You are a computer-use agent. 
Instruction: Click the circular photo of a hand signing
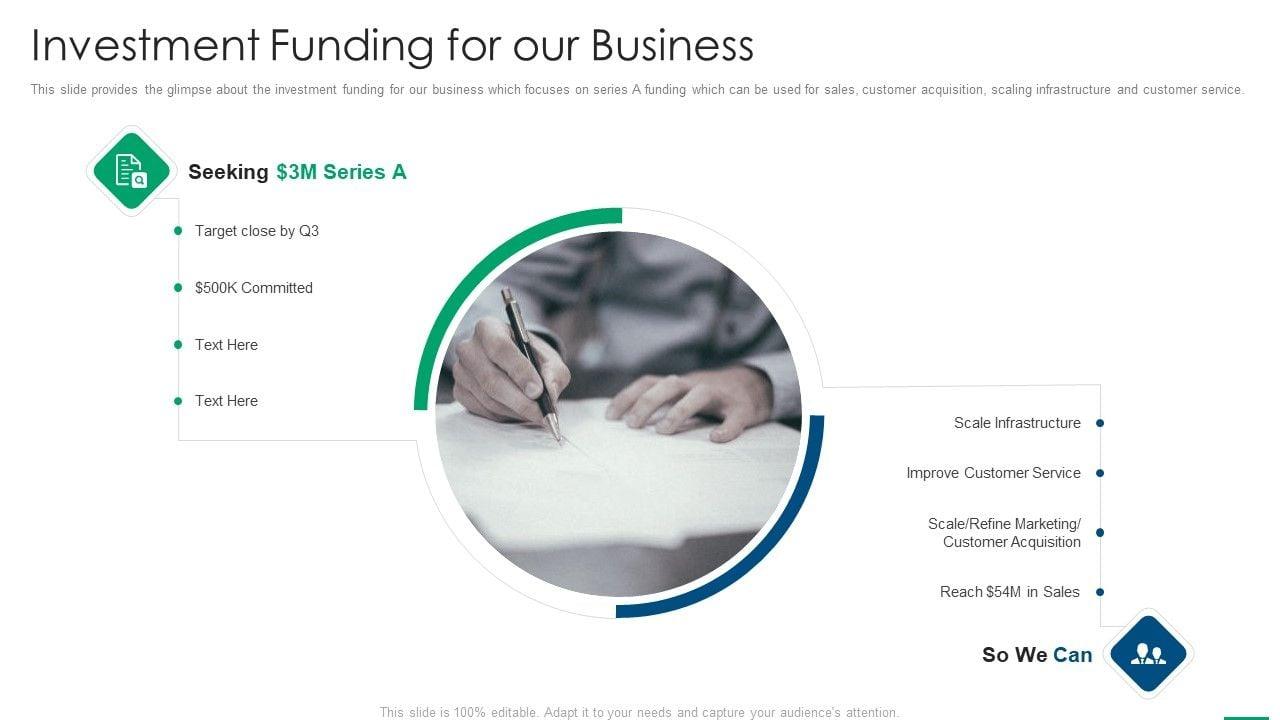(618, 413)
